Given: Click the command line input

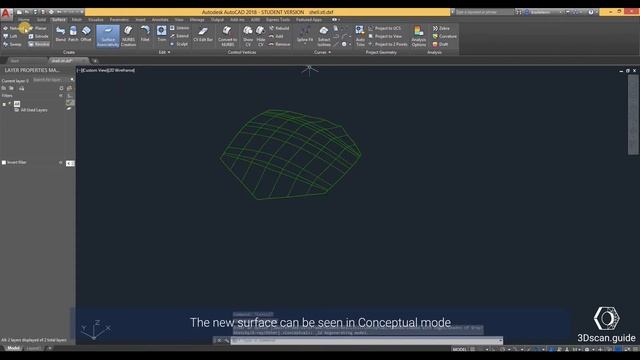Looking at the screenshot, I should (x=366, y=340).
